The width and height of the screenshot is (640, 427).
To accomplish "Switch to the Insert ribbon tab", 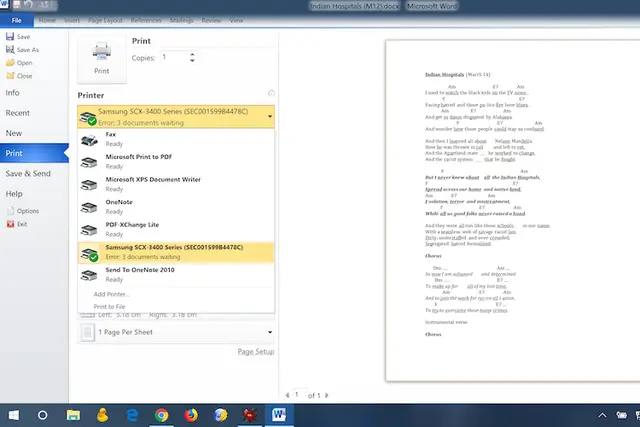I will point(72,20).
